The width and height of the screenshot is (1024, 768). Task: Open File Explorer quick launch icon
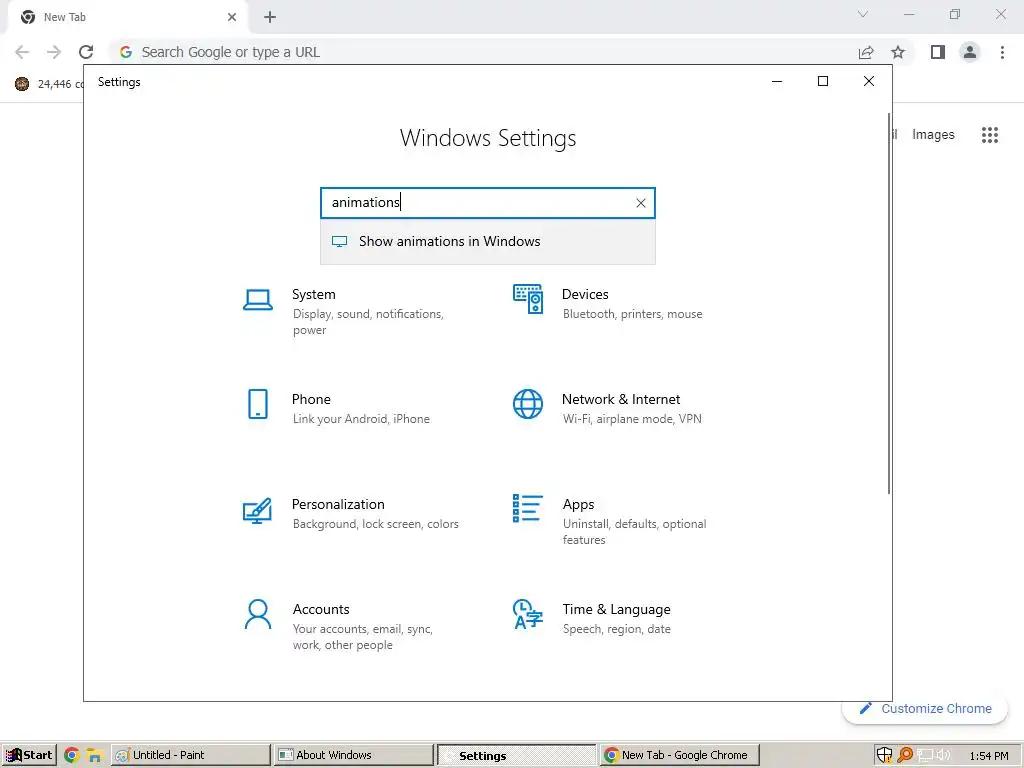pyautogui.click(x=95, y=756)
